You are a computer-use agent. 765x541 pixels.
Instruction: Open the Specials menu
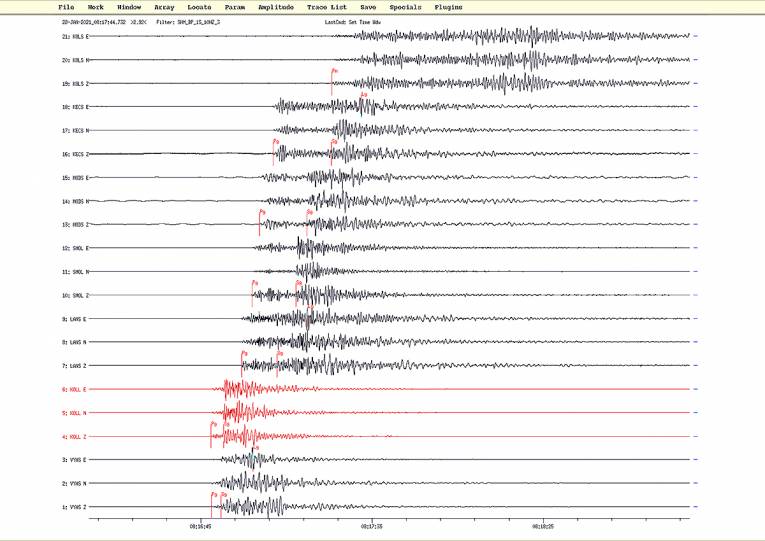(405, 7)
